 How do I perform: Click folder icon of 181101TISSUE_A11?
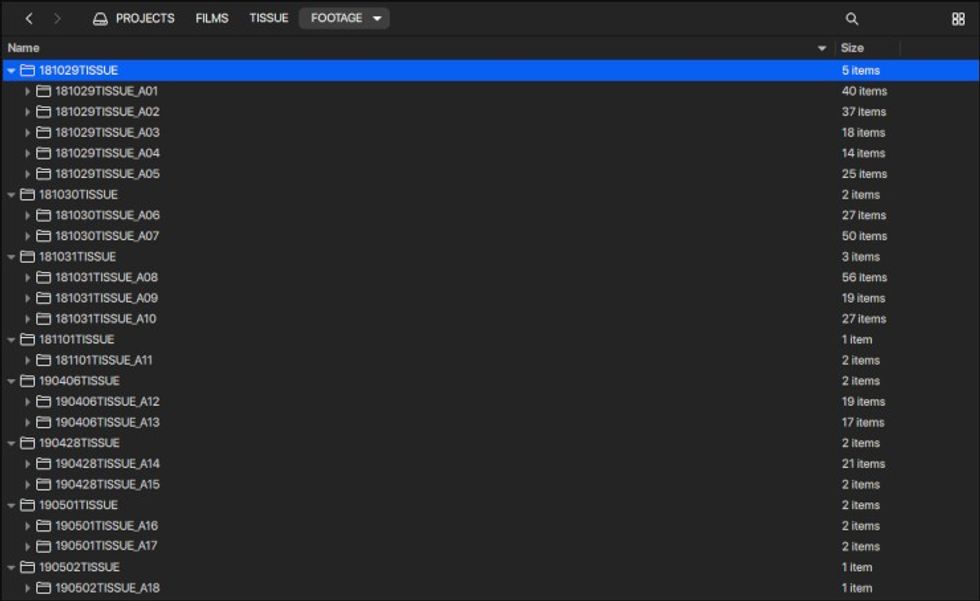(43, 360)
